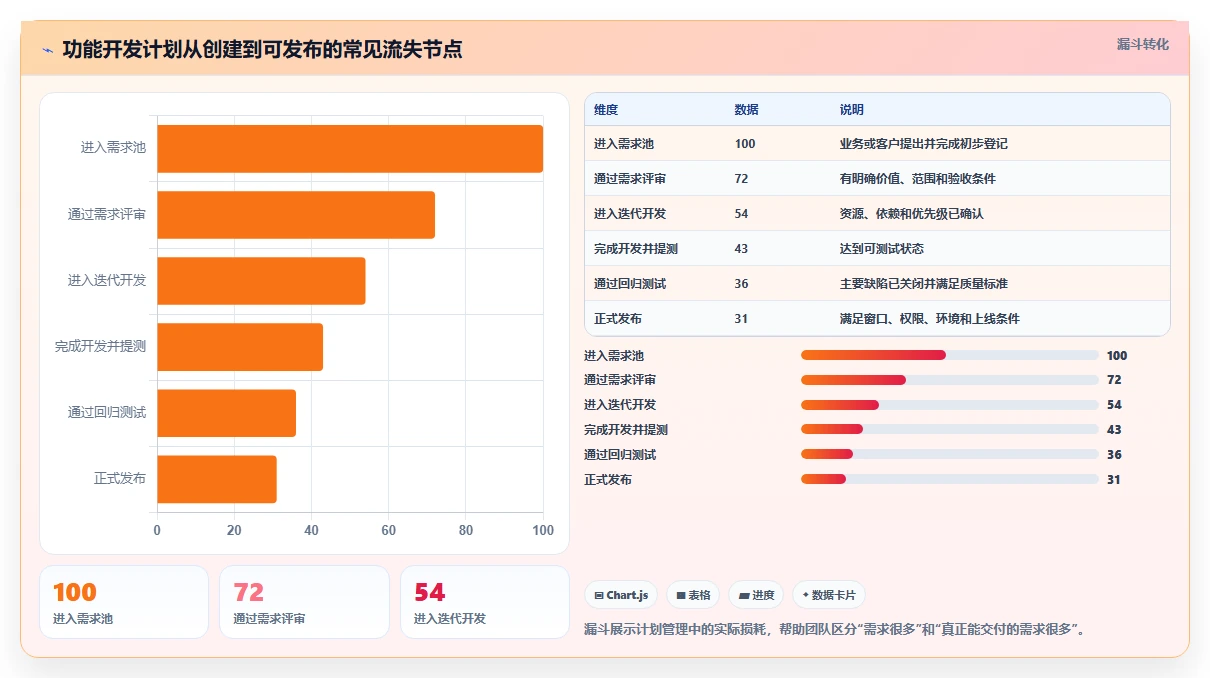The image size is (1210, 678).
Task: Open the stat card showing 72 通过需求评审
Action: [304, 602]
